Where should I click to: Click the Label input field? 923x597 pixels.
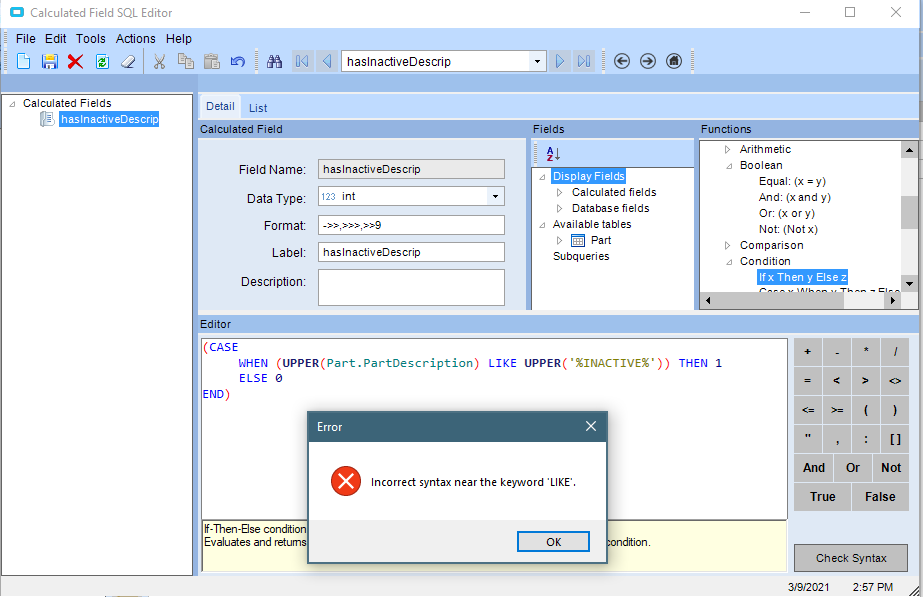411,252
